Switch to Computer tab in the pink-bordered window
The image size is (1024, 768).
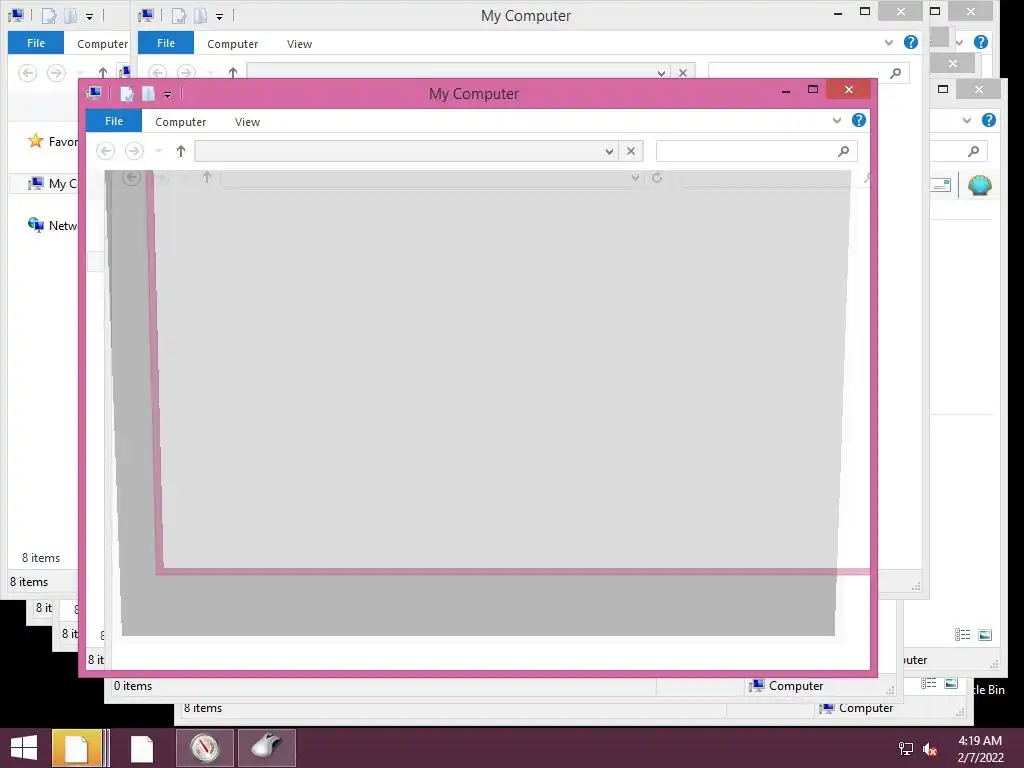pyautogui.click(x=180, y=122)
